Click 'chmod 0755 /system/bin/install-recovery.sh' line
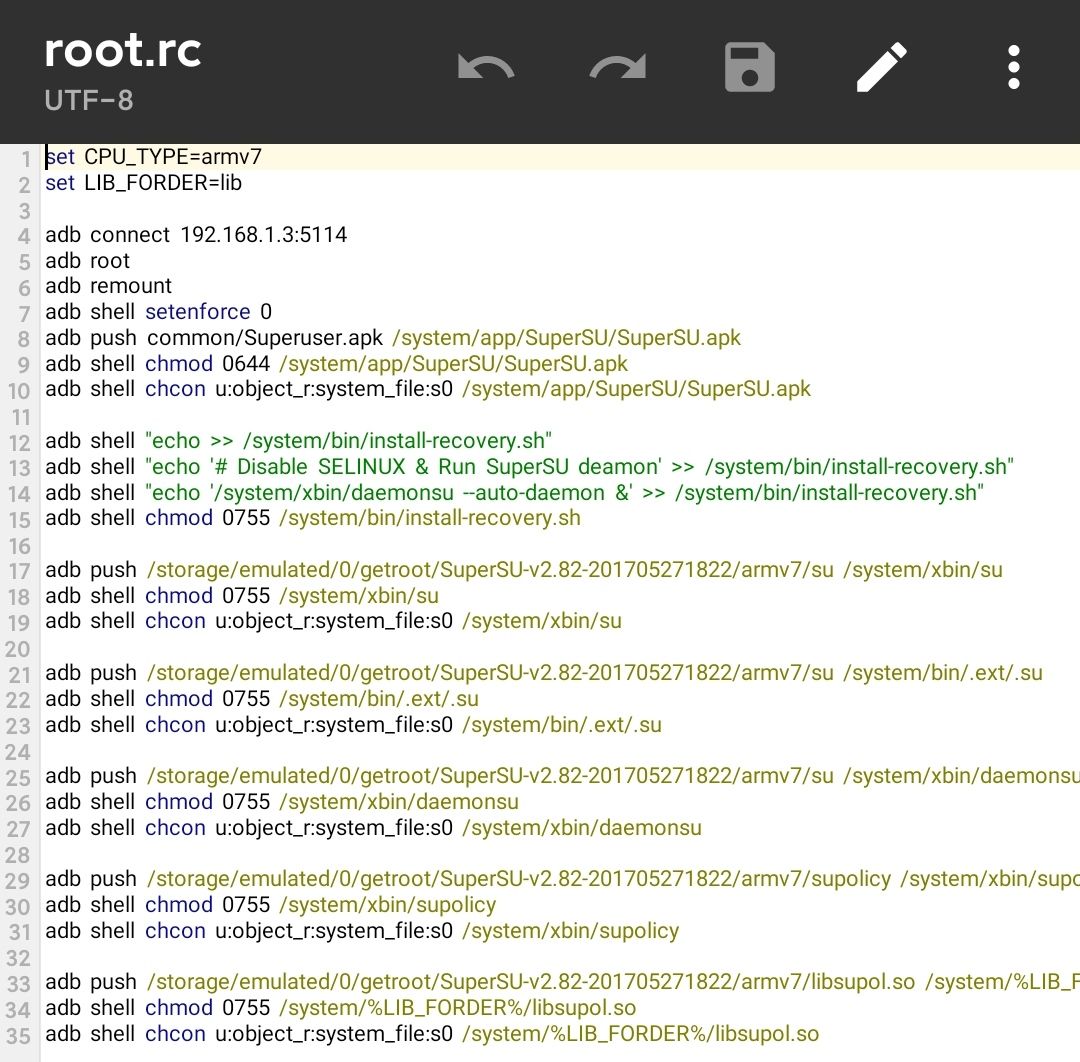1080x1062 pixels. point(313,518)
